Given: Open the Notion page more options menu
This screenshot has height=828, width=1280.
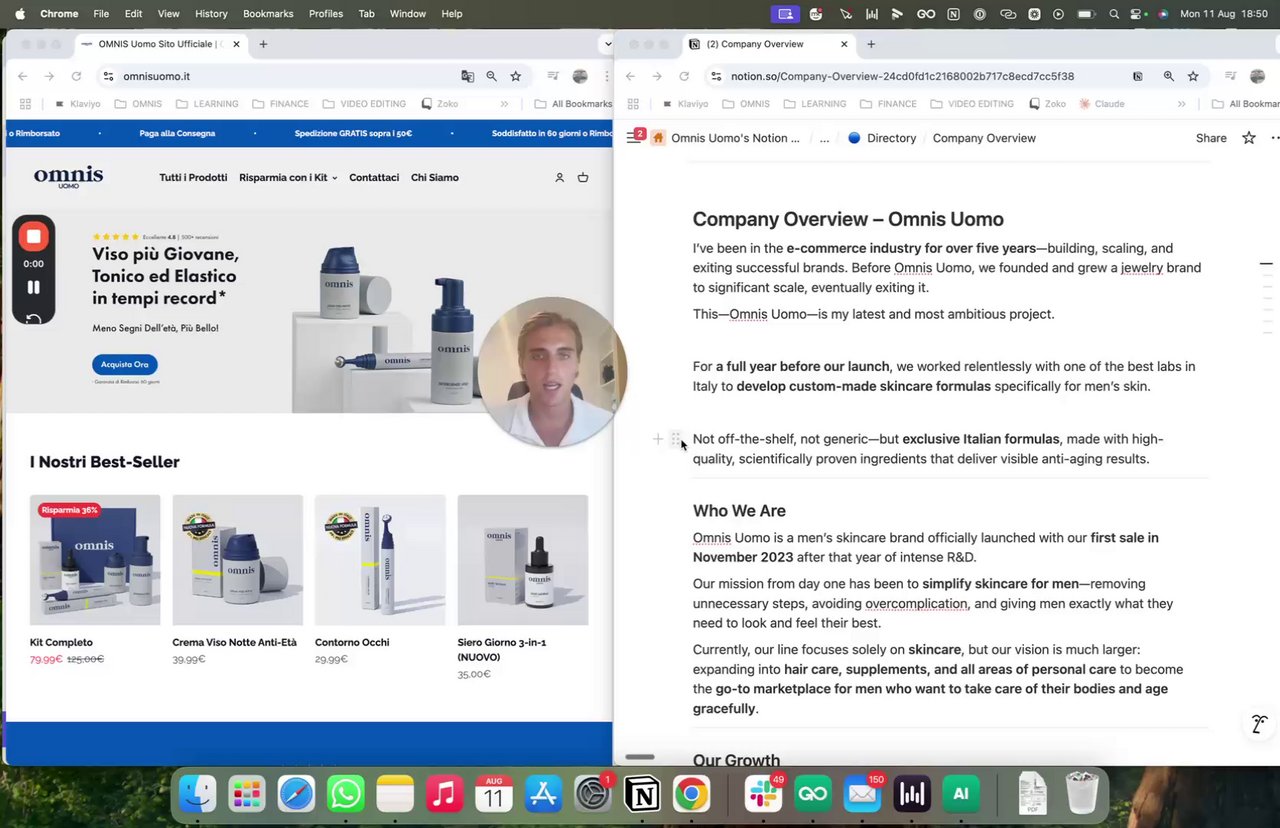Looking at the screenshot, I should 1274,138.
